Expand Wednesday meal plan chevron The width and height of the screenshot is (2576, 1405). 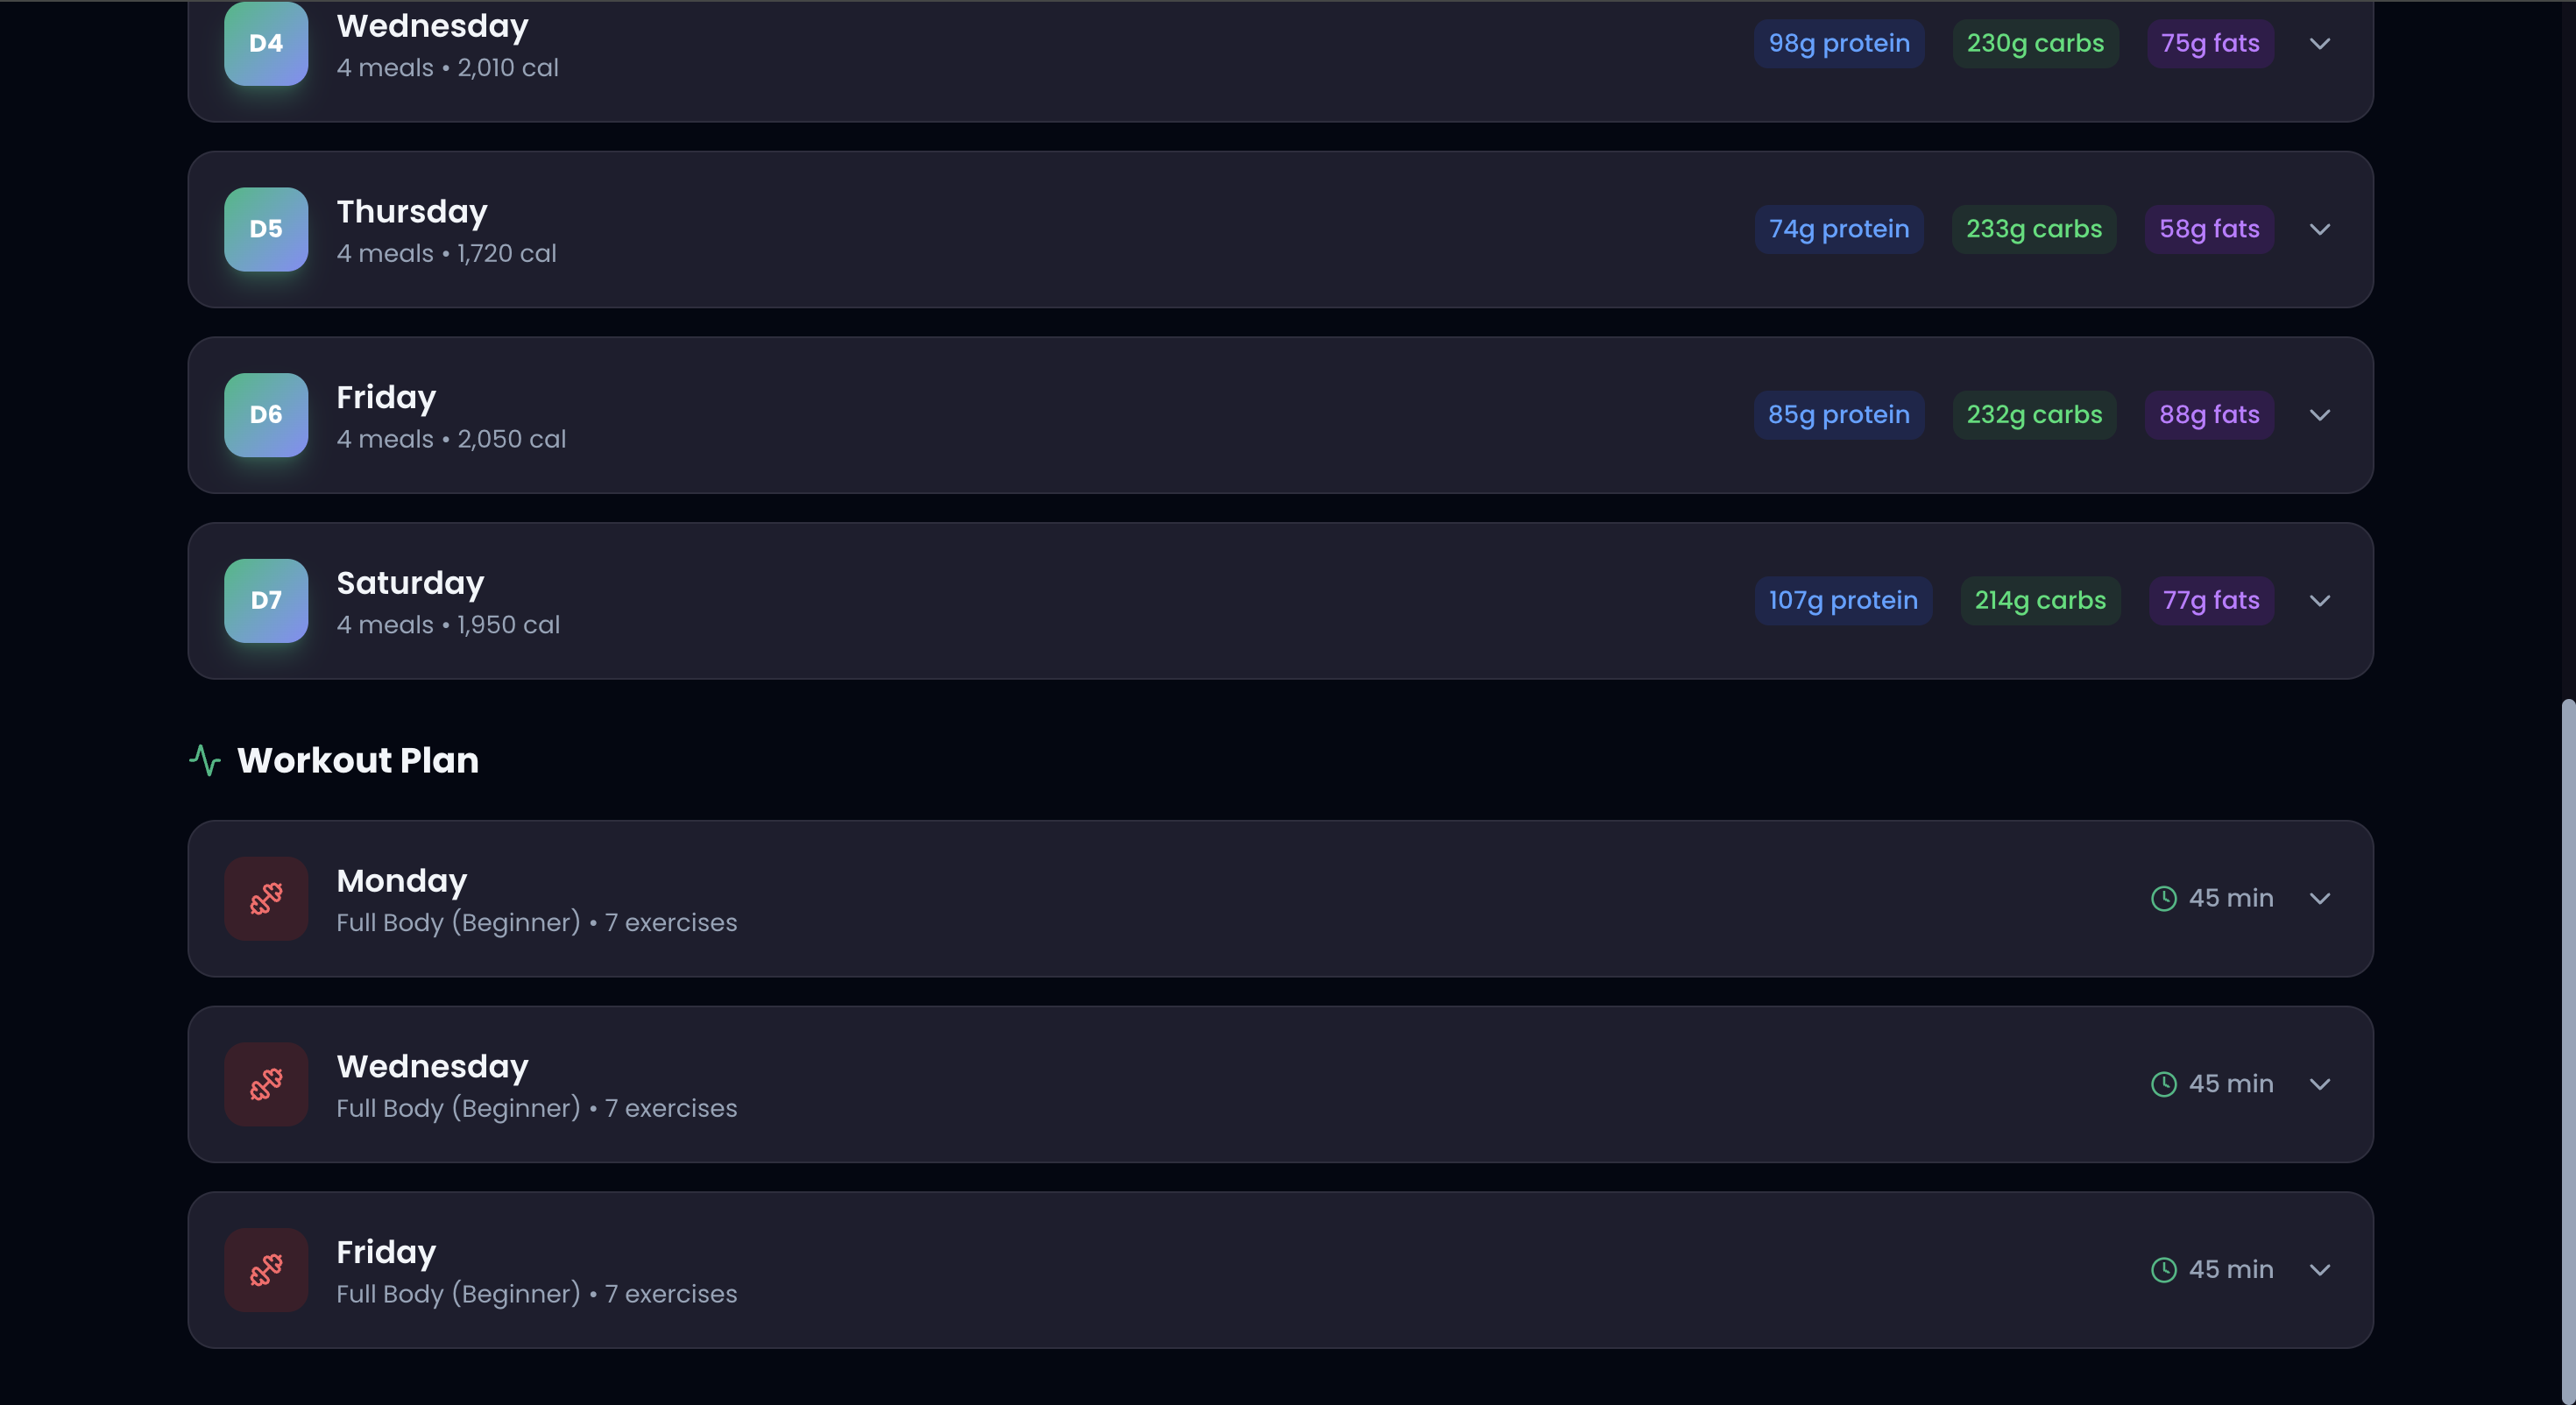2320,43
